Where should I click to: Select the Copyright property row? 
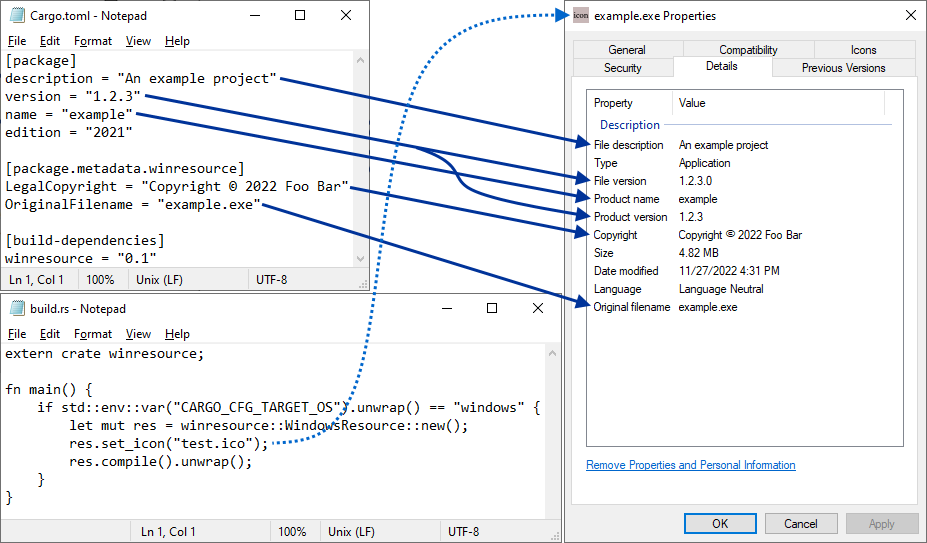click(x=744, y=235)
